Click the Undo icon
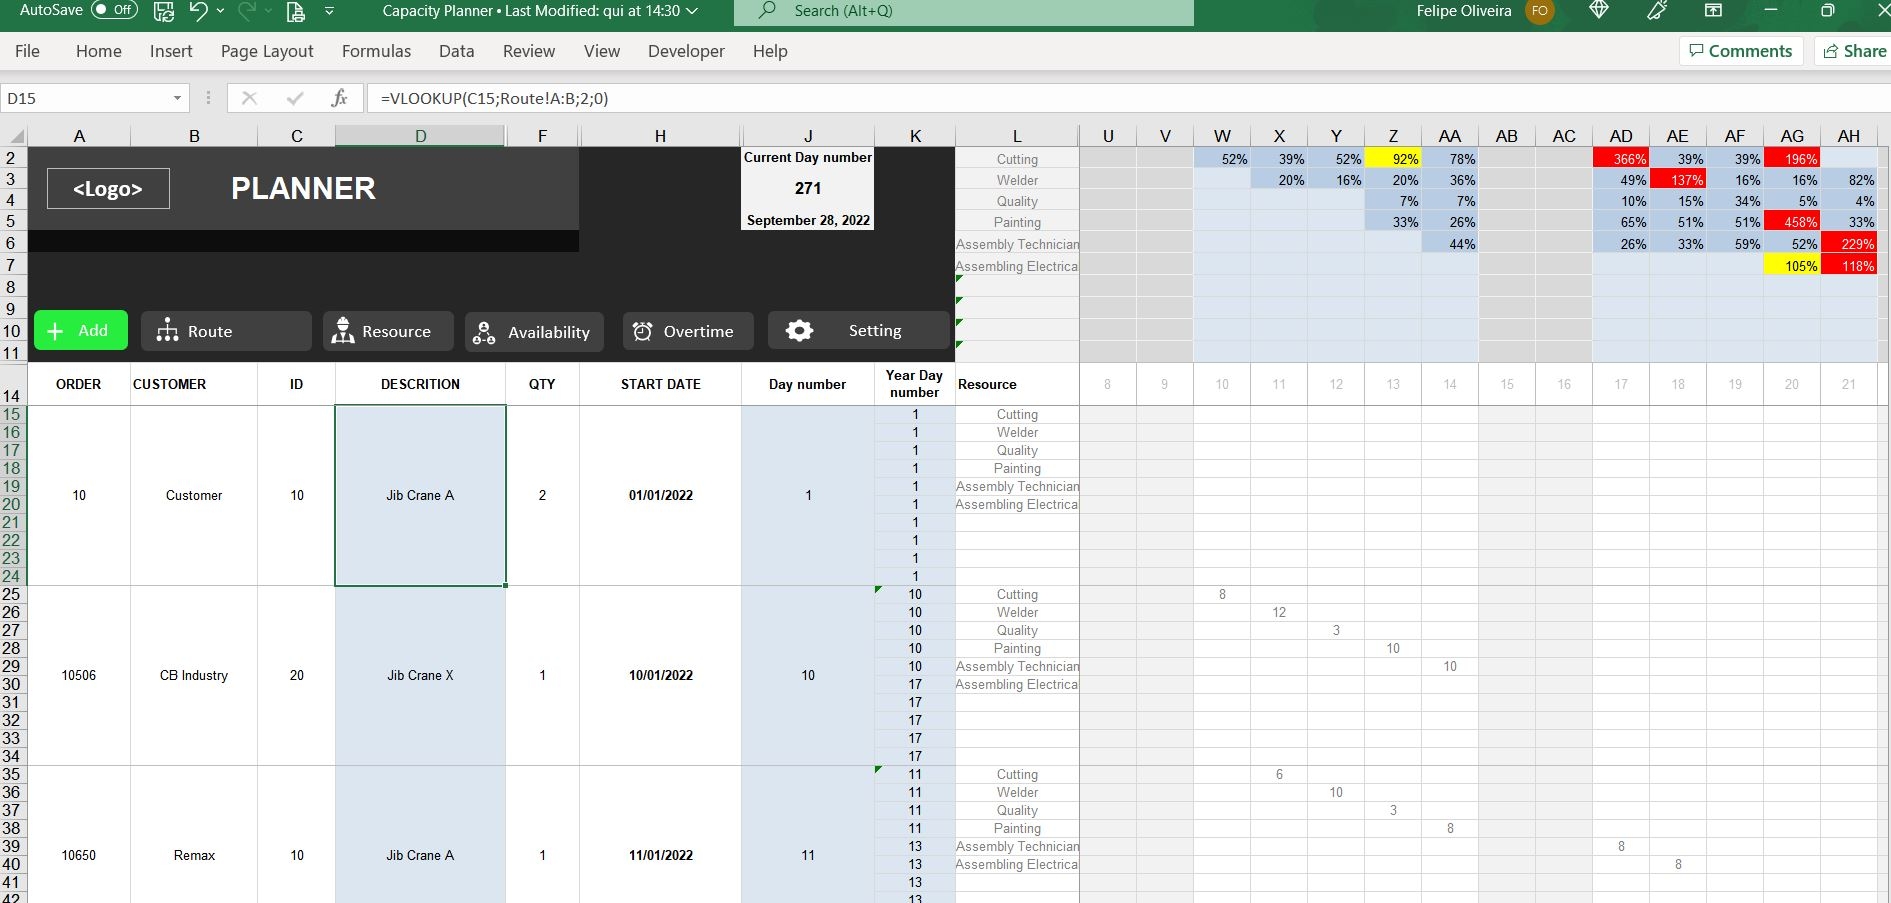This screenshot has height=903, width=1891. coord(199,11)
